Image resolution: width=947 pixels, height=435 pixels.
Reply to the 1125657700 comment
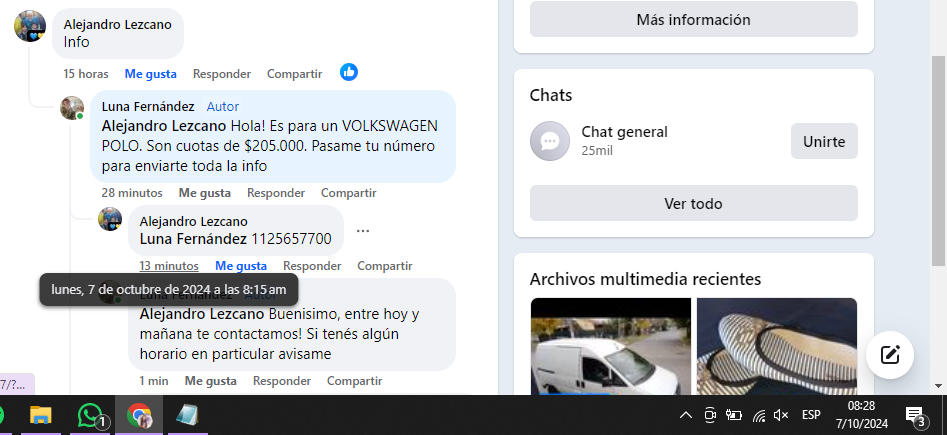312,266
